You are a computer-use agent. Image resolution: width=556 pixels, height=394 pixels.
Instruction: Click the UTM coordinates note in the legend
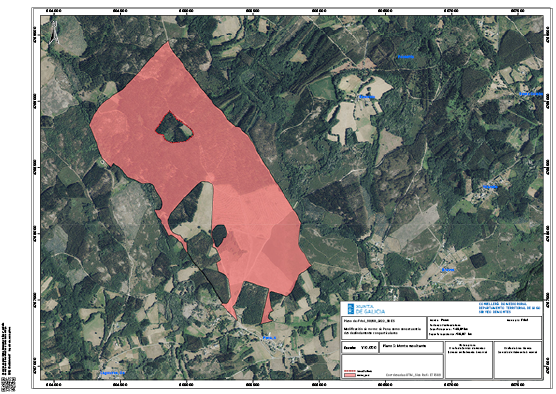413,374
